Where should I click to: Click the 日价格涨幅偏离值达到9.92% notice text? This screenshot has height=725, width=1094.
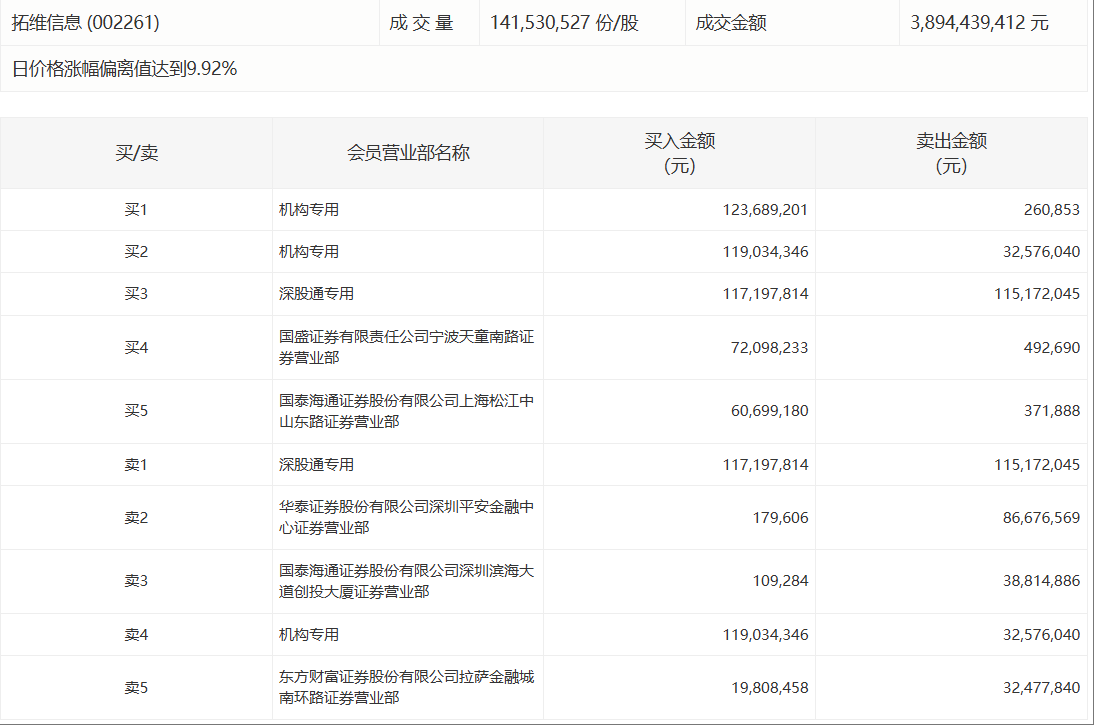[x=124, y=69]
